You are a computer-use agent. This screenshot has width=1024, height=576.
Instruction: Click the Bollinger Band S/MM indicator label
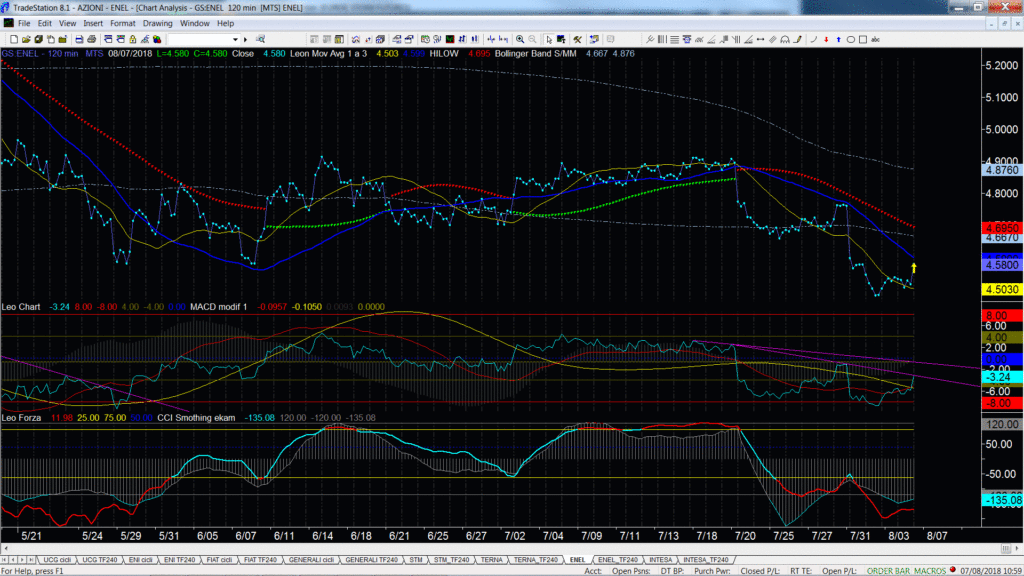coord(535,54)
